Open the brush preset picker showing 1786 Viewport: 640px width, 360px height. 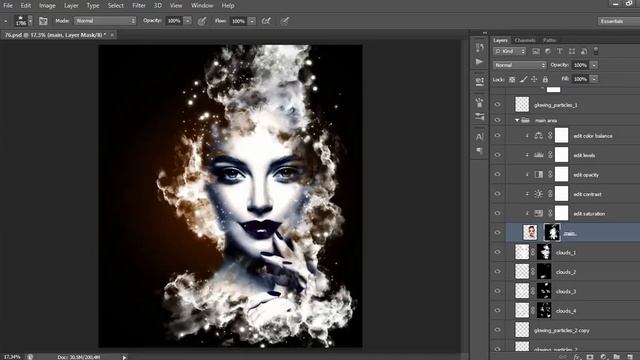(x=24, y=21)
